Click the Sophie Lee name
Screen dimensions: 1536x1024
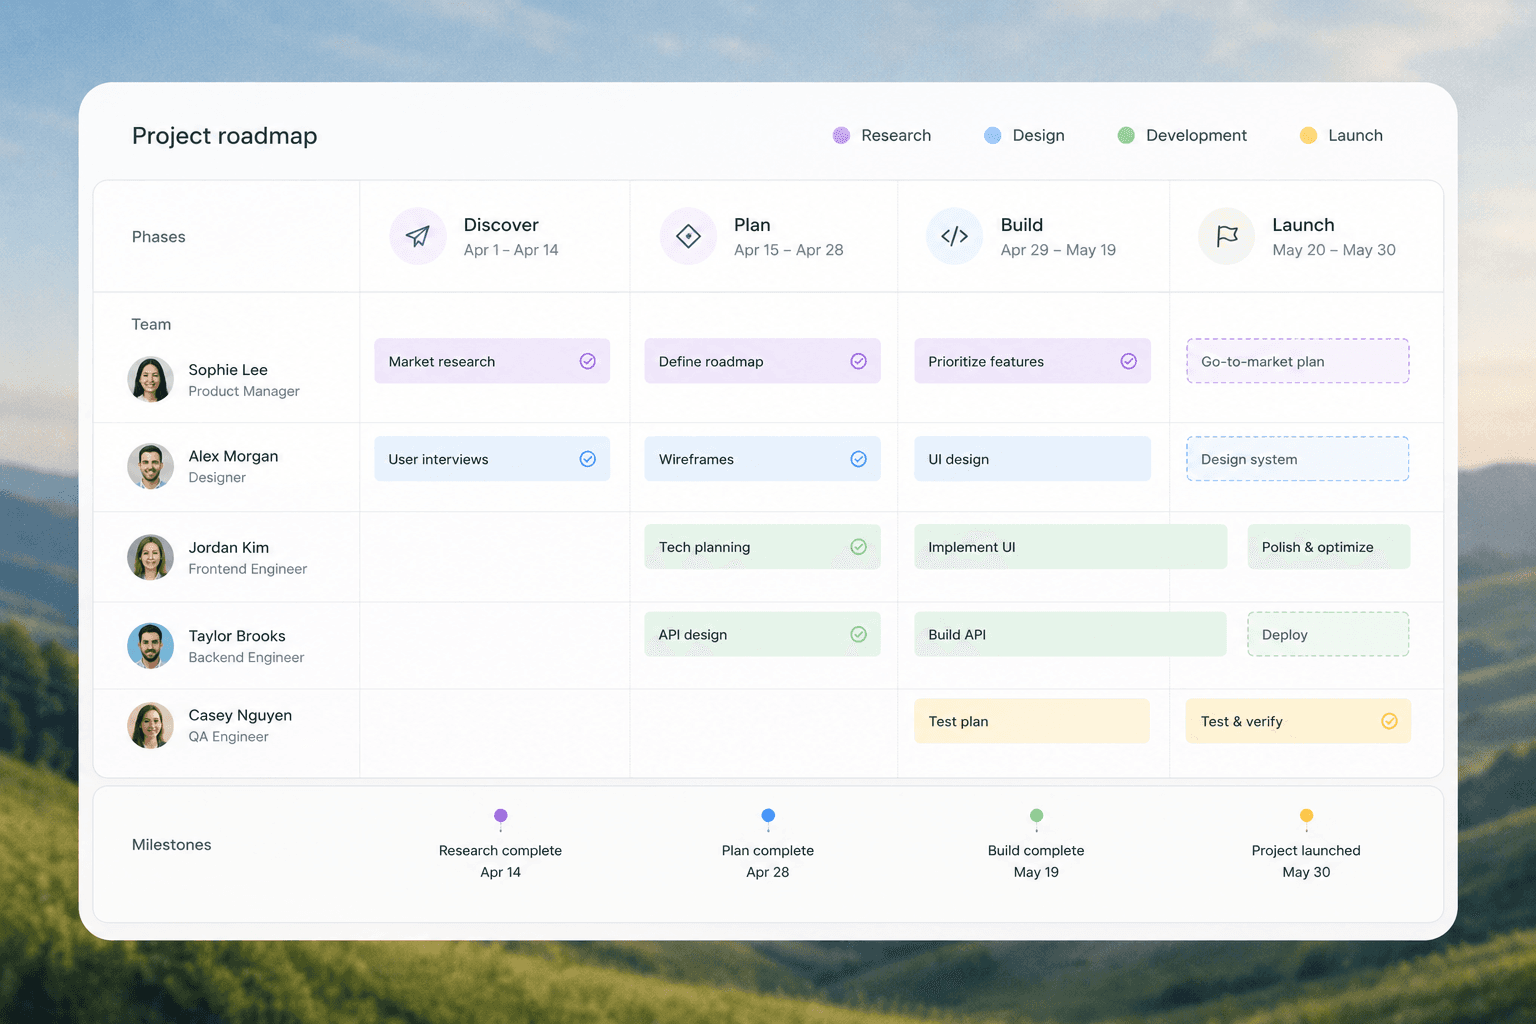[228, 370]
